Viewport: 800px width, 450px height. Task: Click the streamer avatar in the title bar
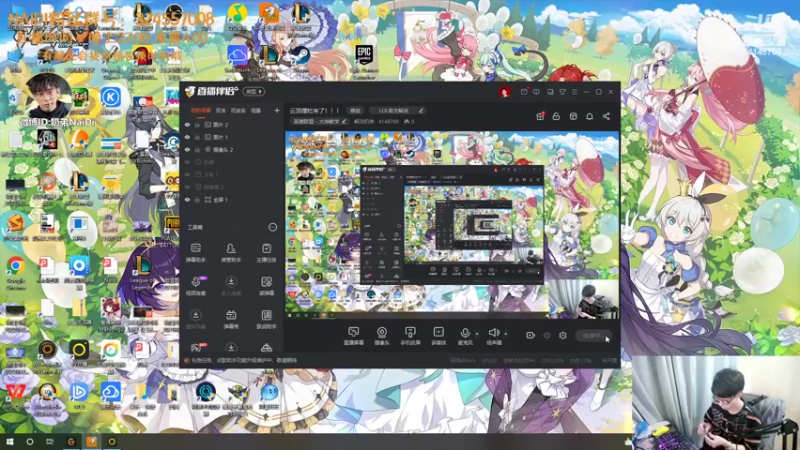coord(505,92)
